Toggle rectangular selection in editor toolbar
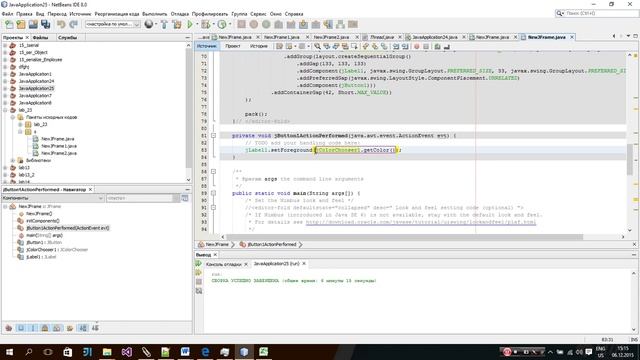This screenshot has height=360, width=640. 354,47
